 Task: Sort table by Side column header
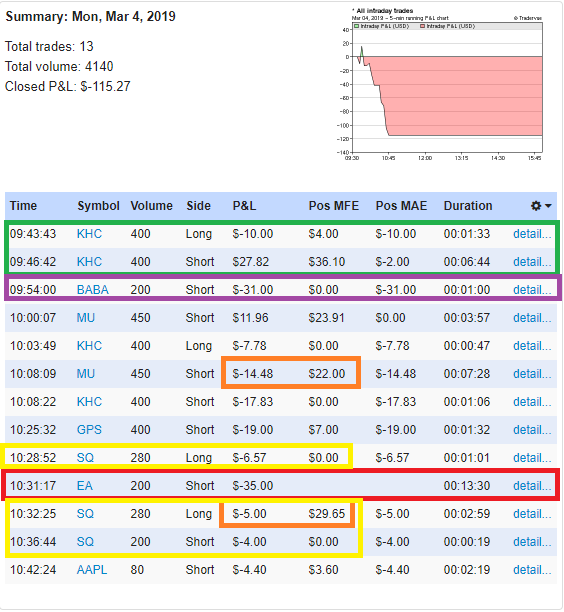coord(198,206)
